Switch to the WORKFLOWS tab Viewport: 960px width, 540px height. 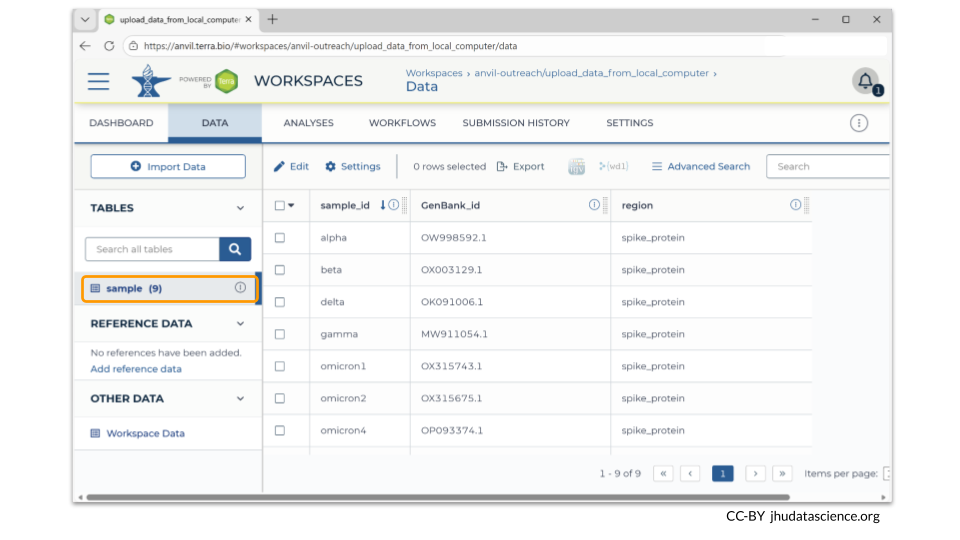(402, 123)
